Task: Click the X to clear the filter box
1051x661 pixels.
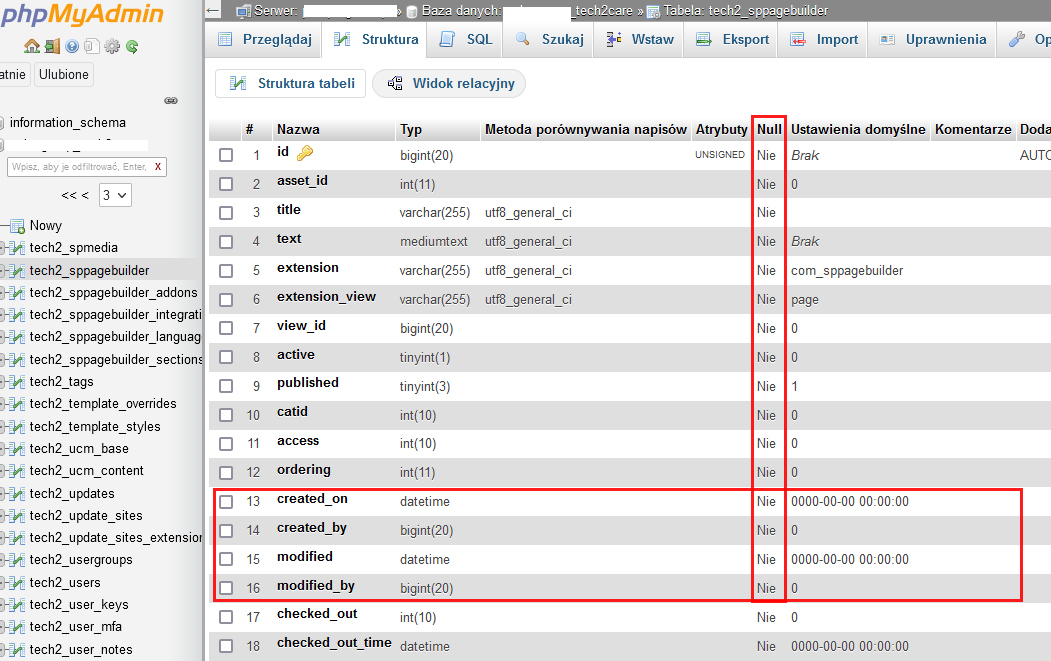Action: pos(157,167)
